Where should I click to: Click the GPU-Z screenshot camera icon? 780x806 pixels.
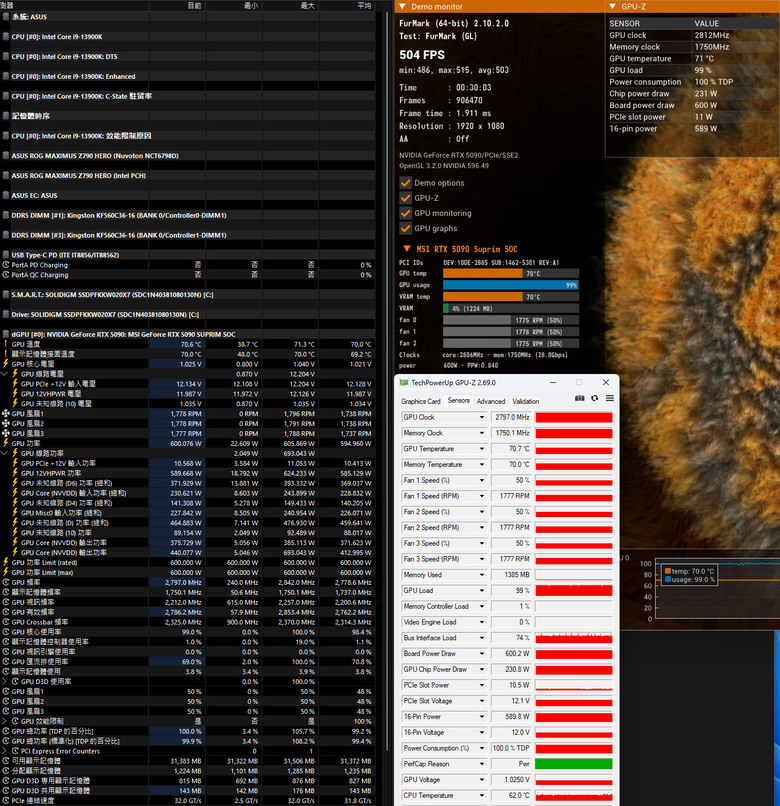click(x=579, y=398)
